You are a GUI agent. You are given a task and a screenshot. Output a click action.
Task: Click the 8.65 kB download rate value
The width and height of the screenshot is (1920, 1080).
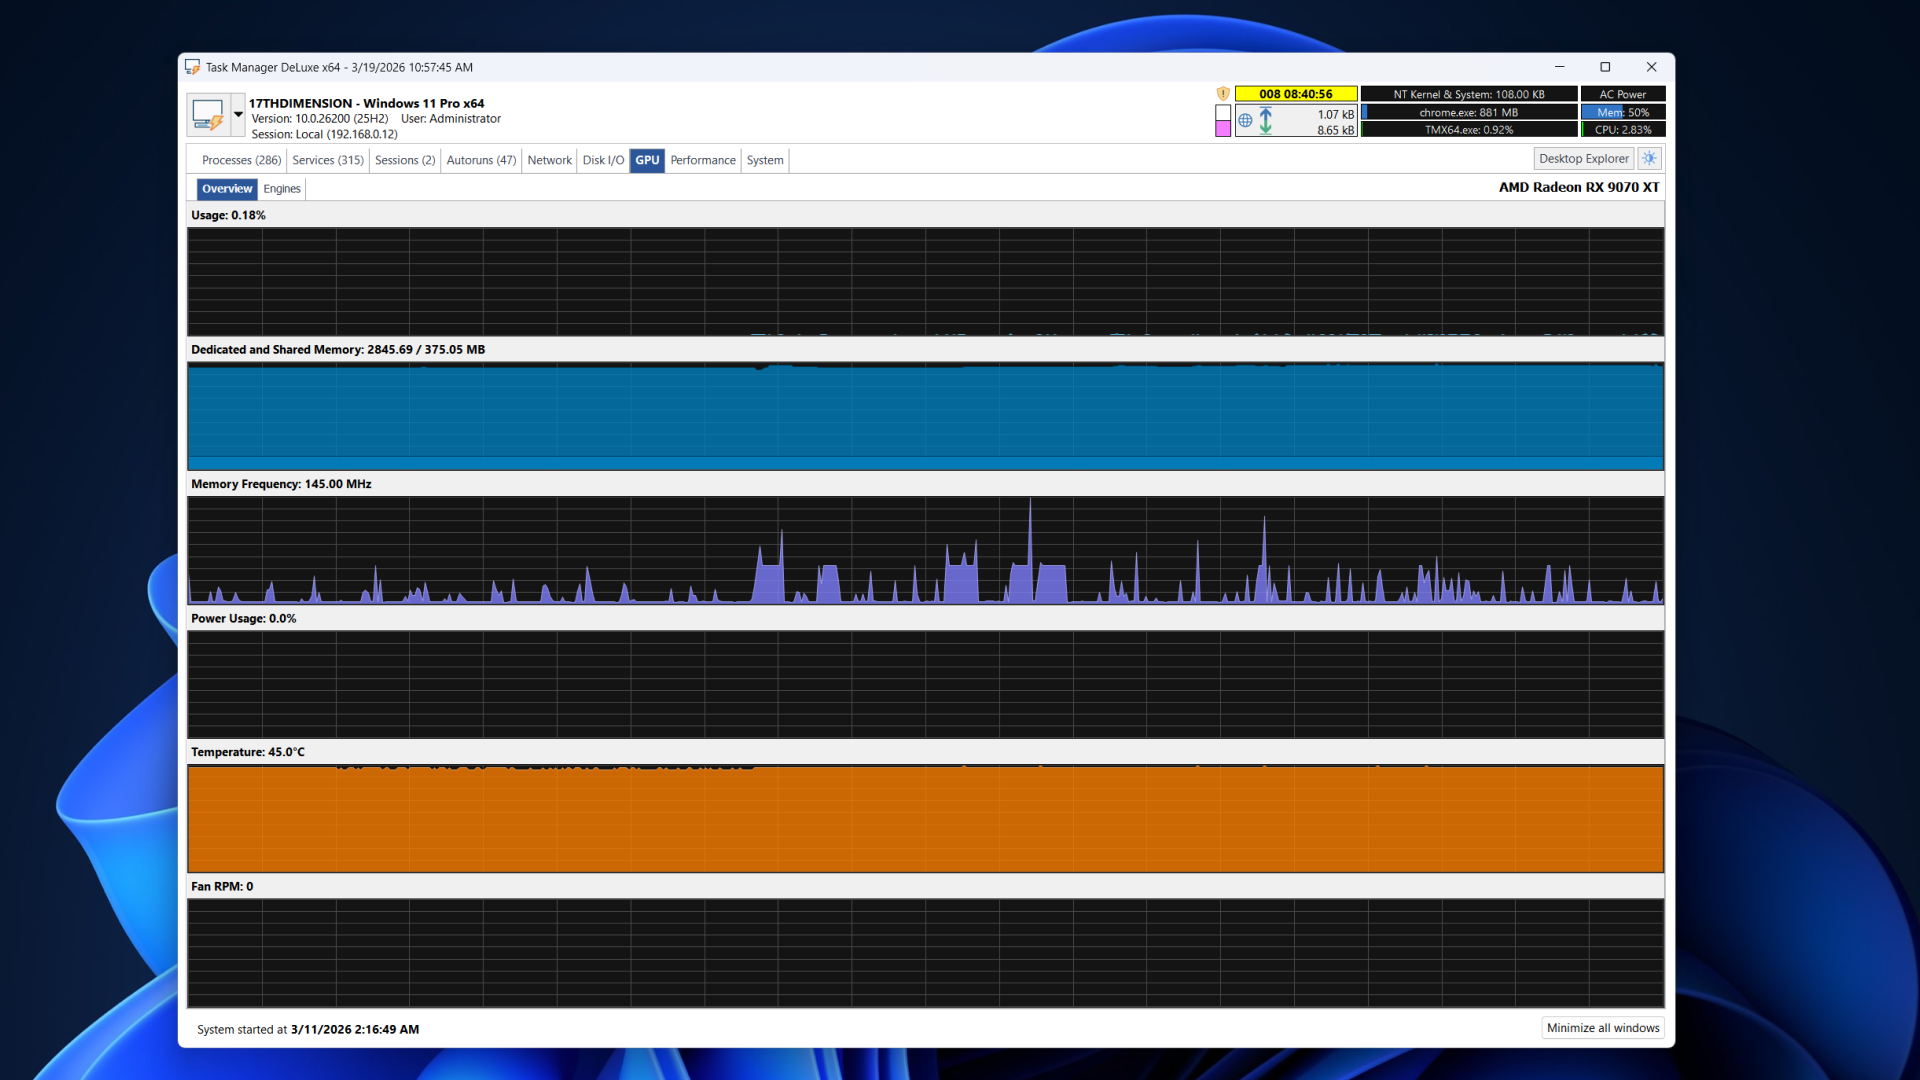[x=1336, y=130]
